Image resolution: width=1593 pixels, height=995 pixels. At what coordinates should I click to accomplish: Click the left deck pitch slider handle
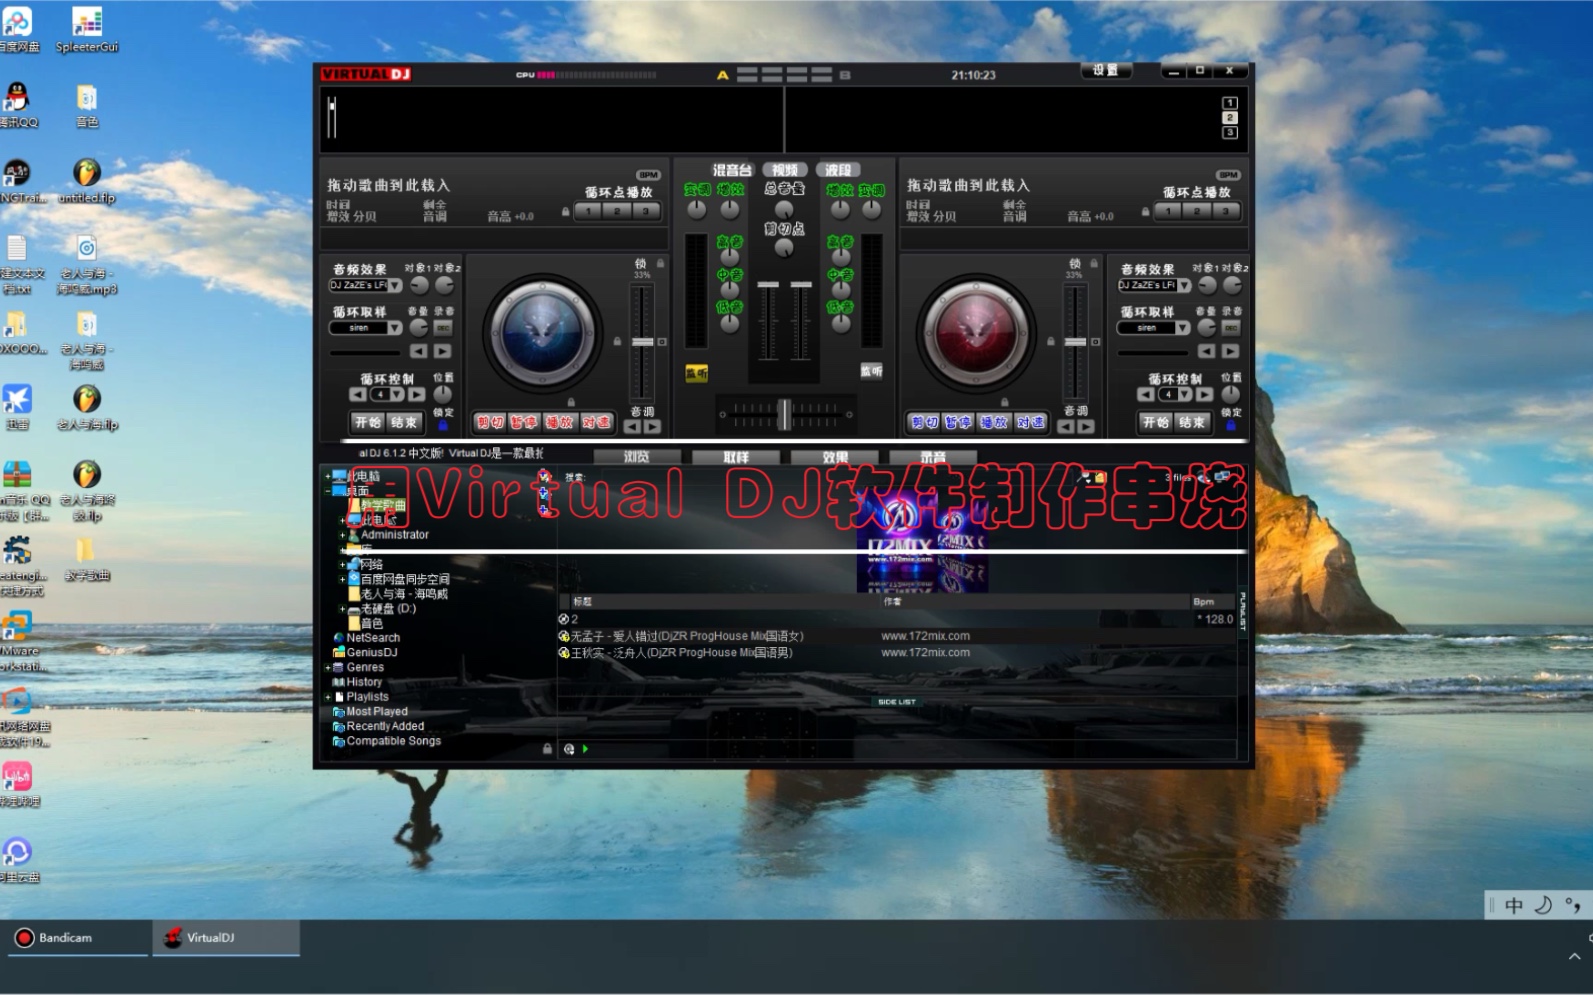click(641, 342)
